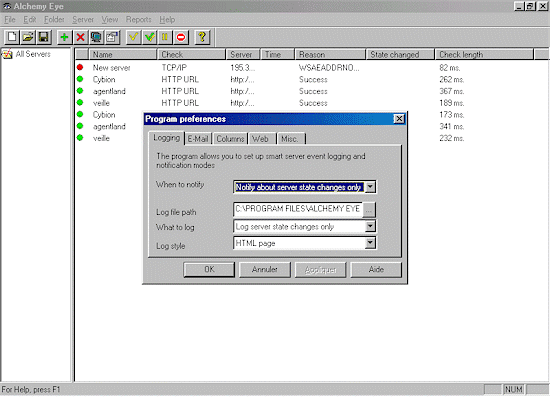The width and height of the screenshot is (551, 397).
Task: Close the Program preferences dialog
Action: coord(399,119)
